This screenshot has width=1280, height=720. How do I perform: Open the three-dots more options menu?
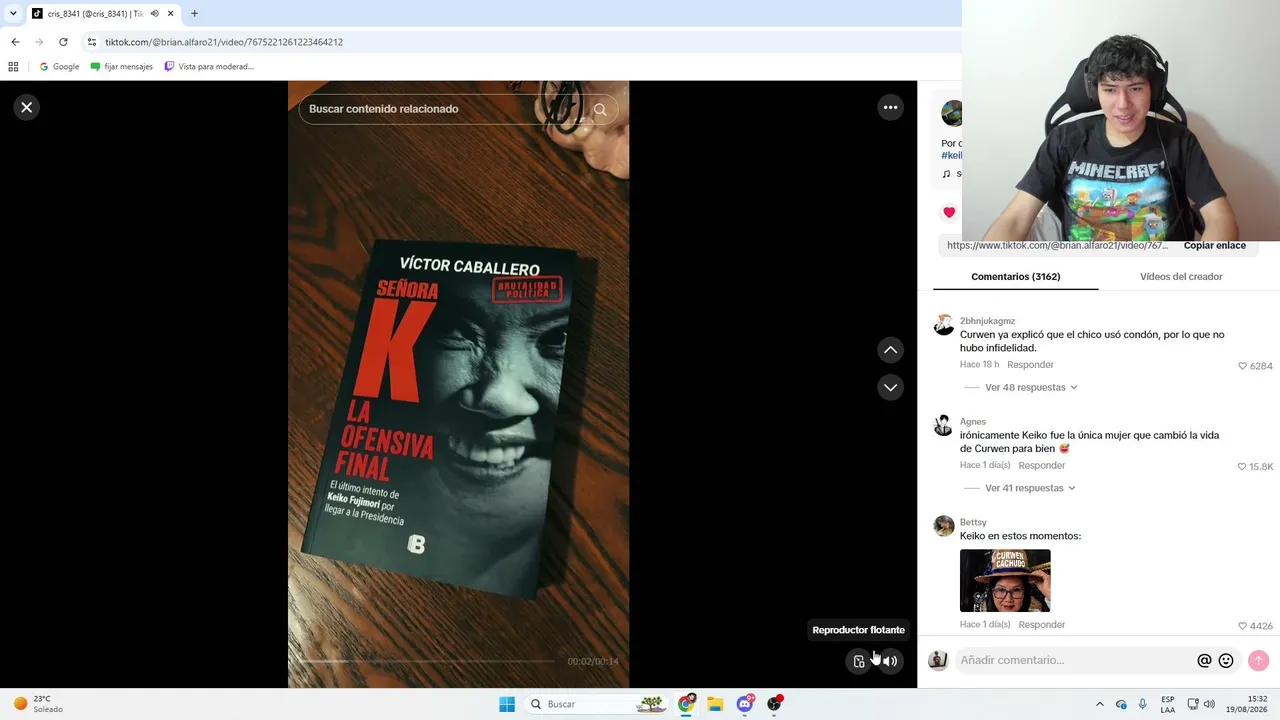tap(890, 107)
